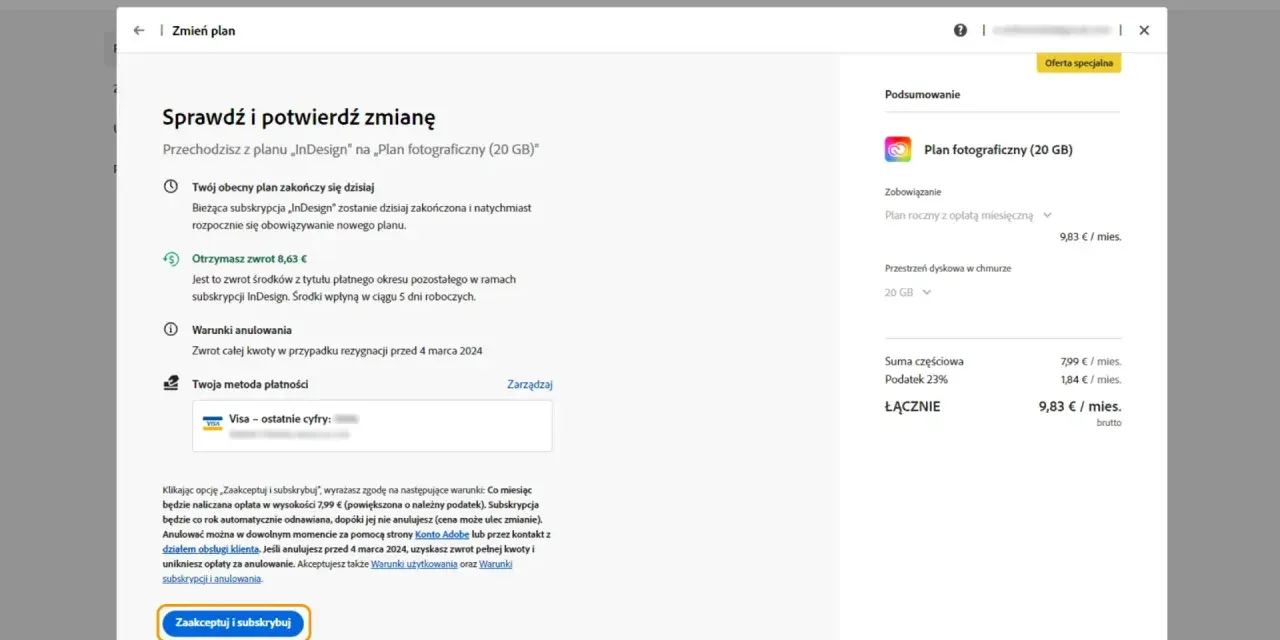Click the 'Warunki anulowania' heading text
1280x640 pixels.
(x=242, y=329)
